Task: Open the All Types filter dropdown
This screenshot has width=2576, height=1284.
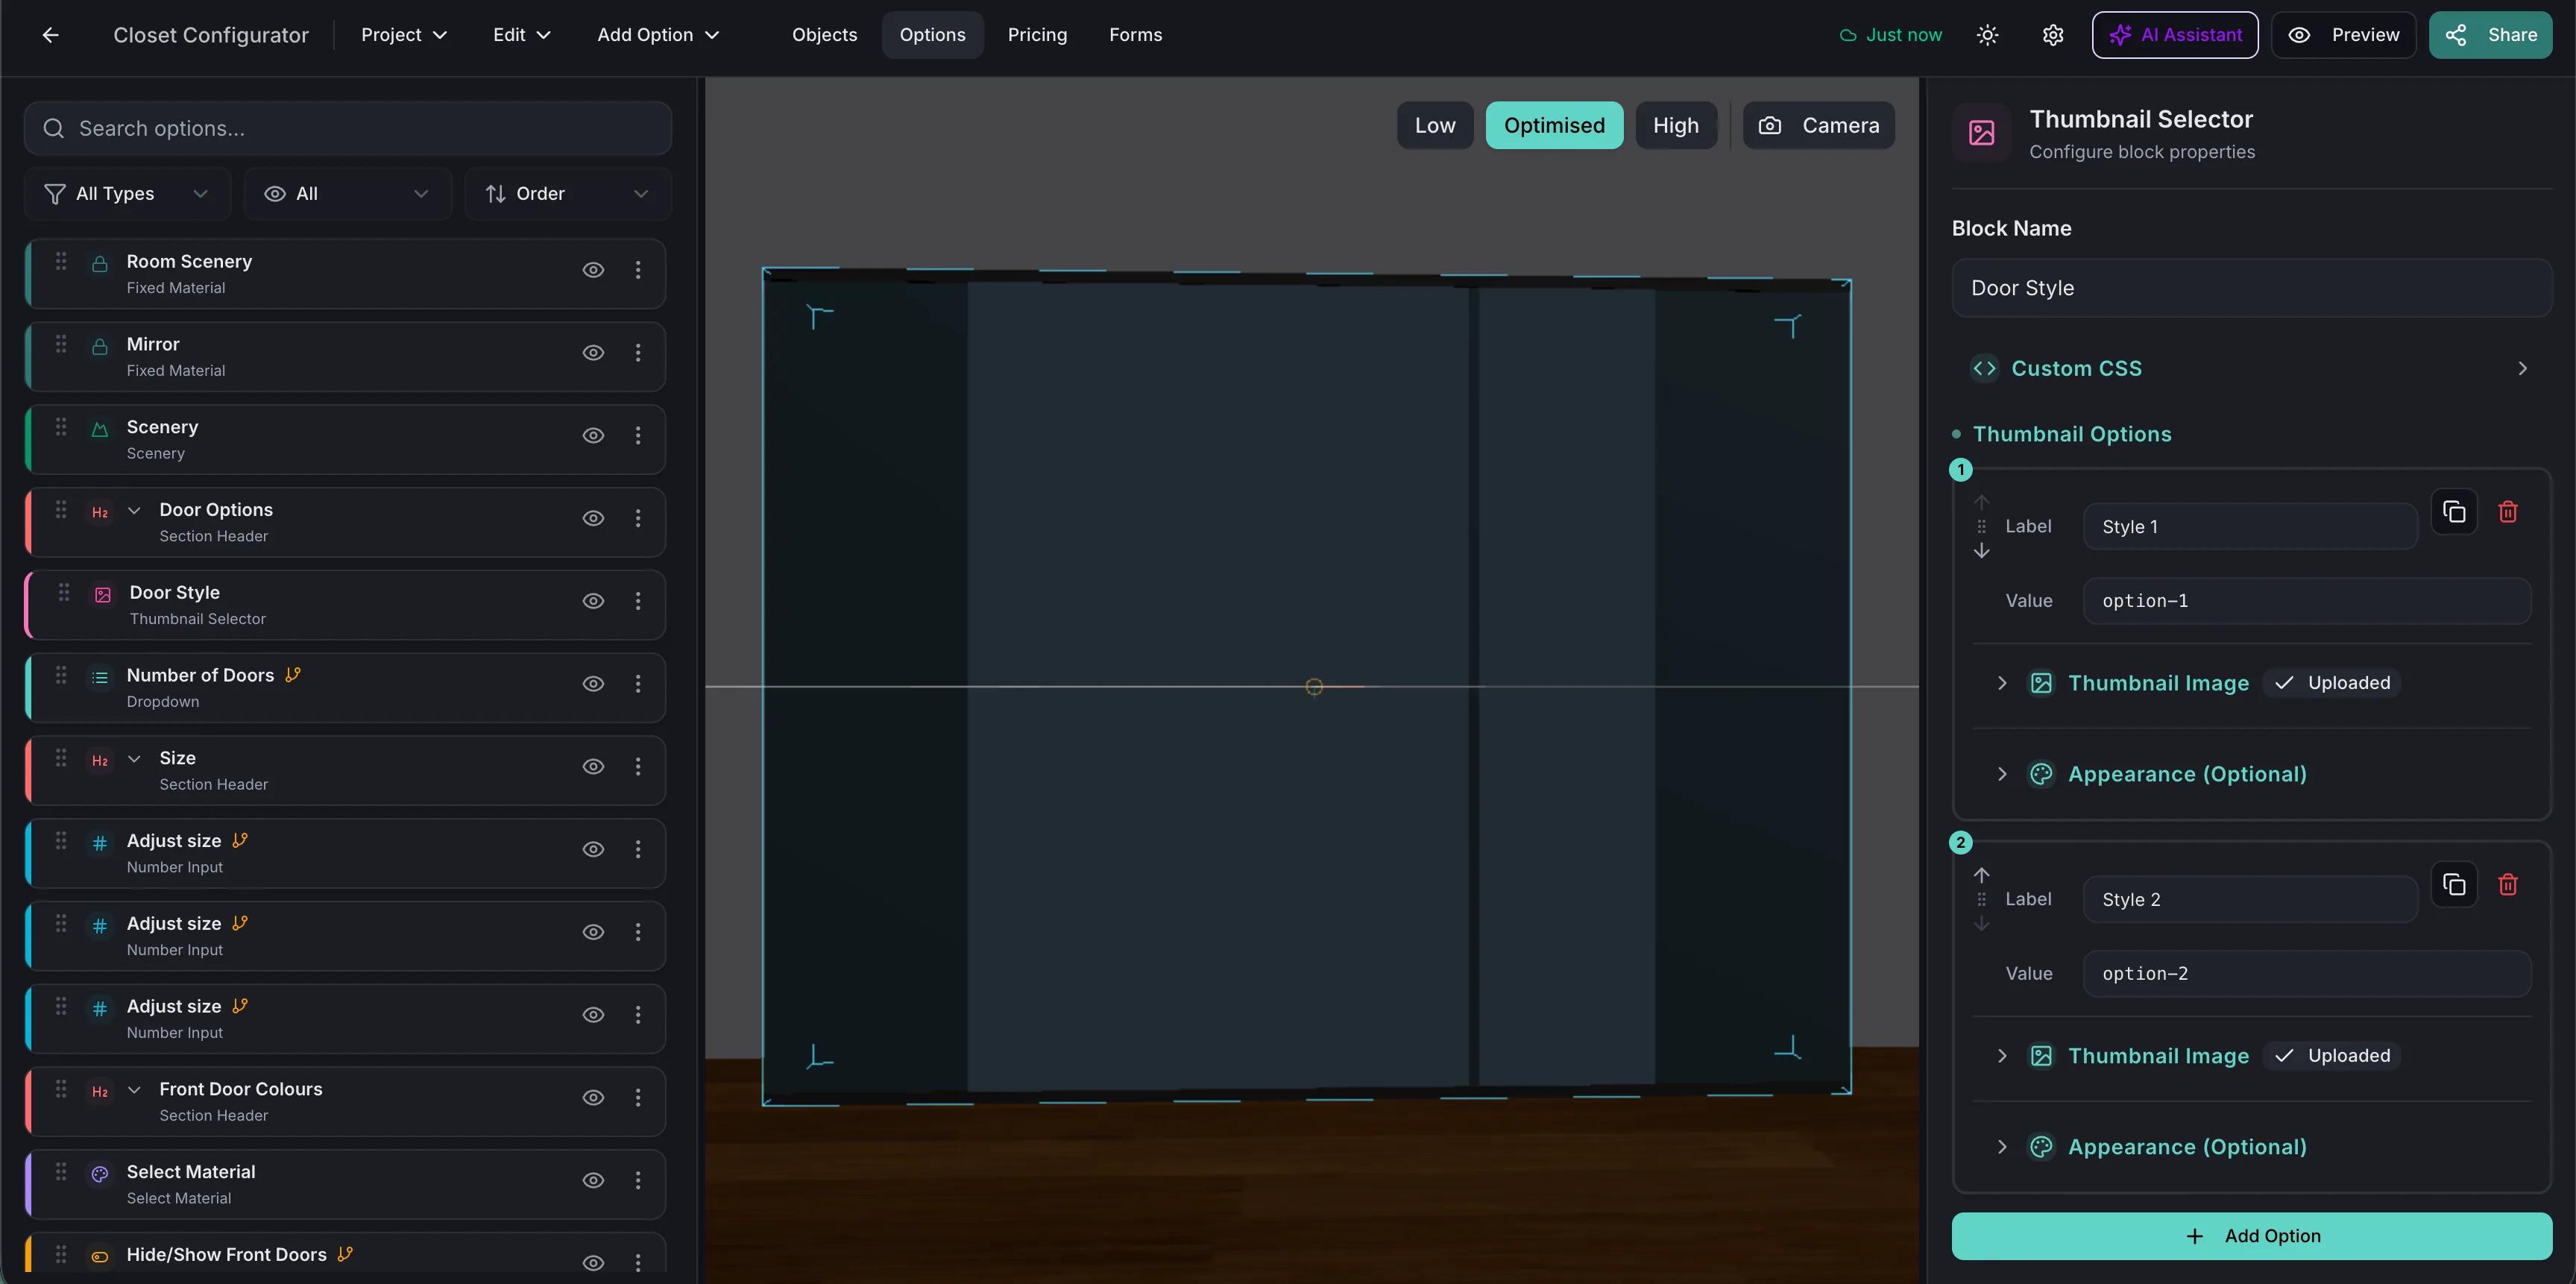Action: tap(127, 194)
